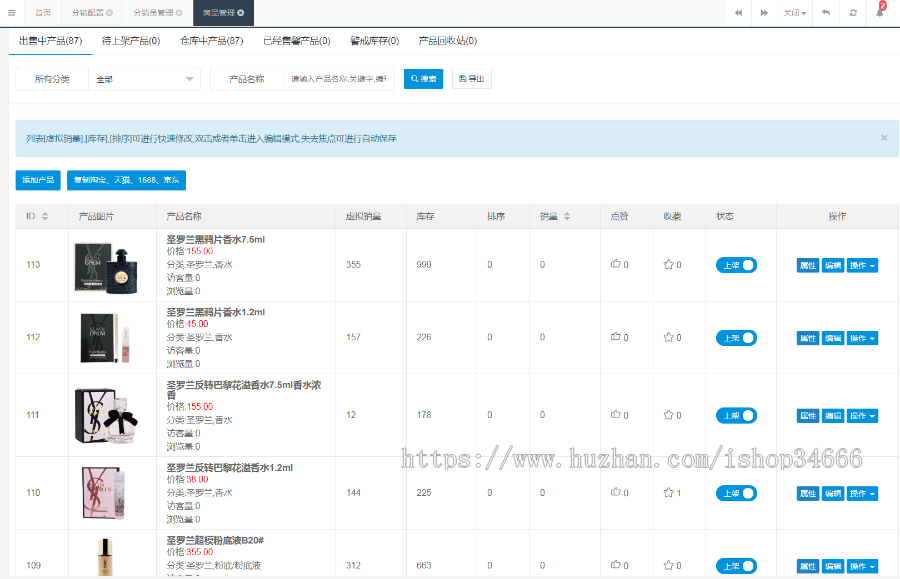Click the 添加产品 button

(37, 181)
